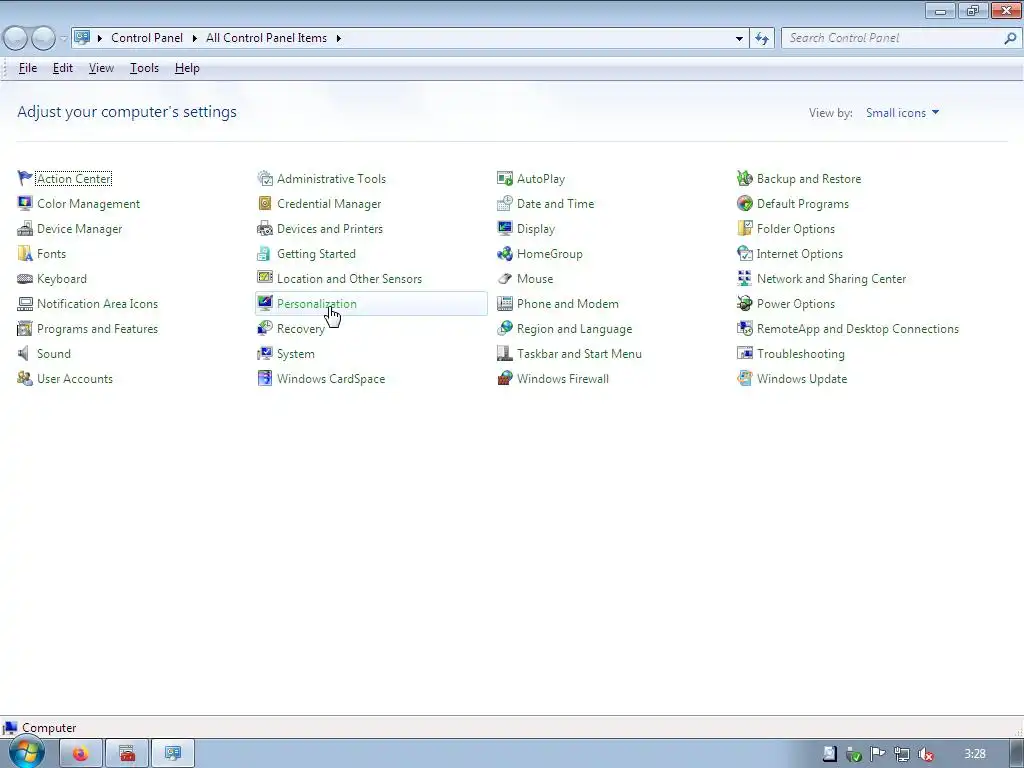Viewport: 1024px width, 768px height.
Task: Click the Fonts folder icon
Action: click(x=25, y=253)
